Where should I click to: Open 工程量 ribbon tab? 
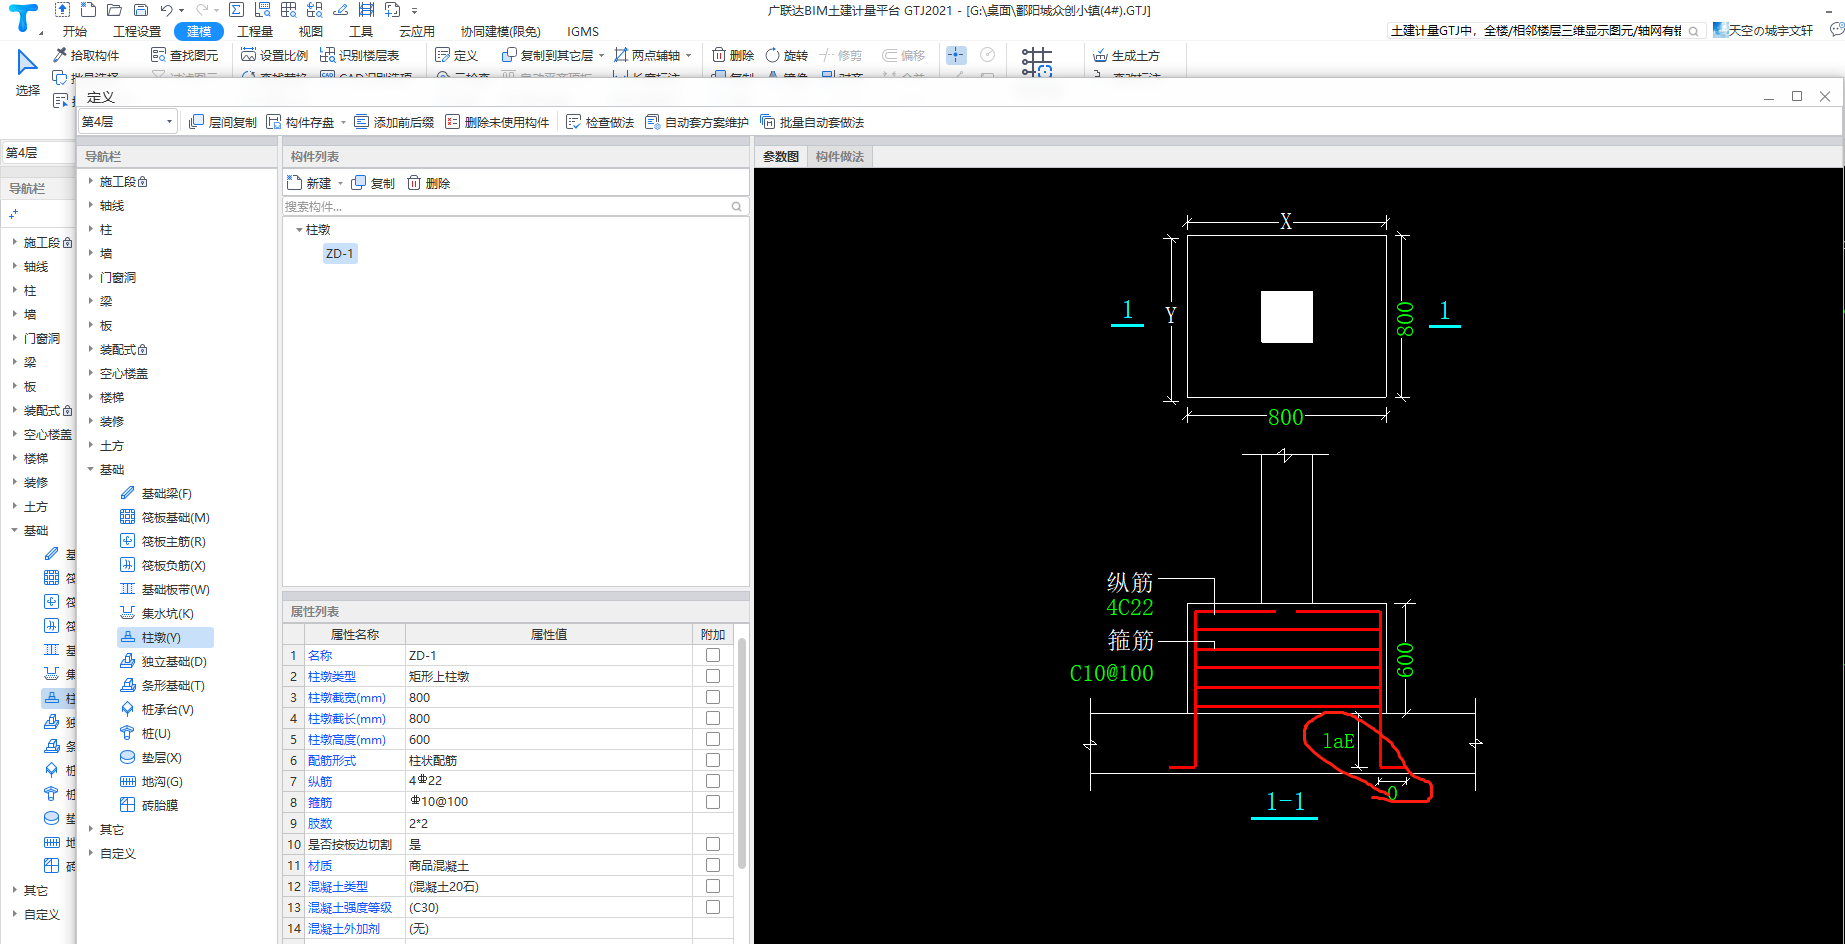coord(255,31)
